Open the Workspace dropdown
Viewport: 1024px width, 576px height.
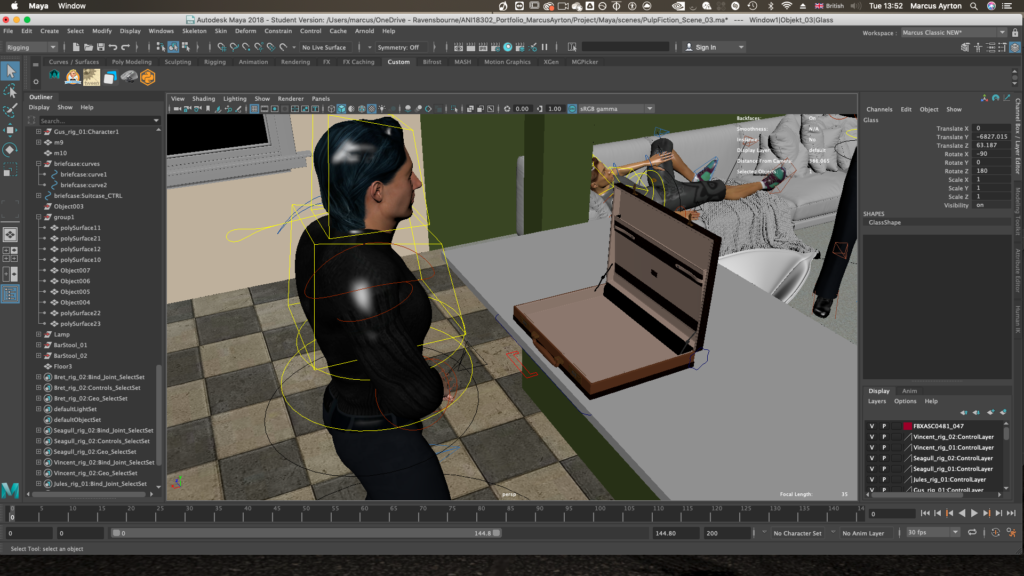953,32
